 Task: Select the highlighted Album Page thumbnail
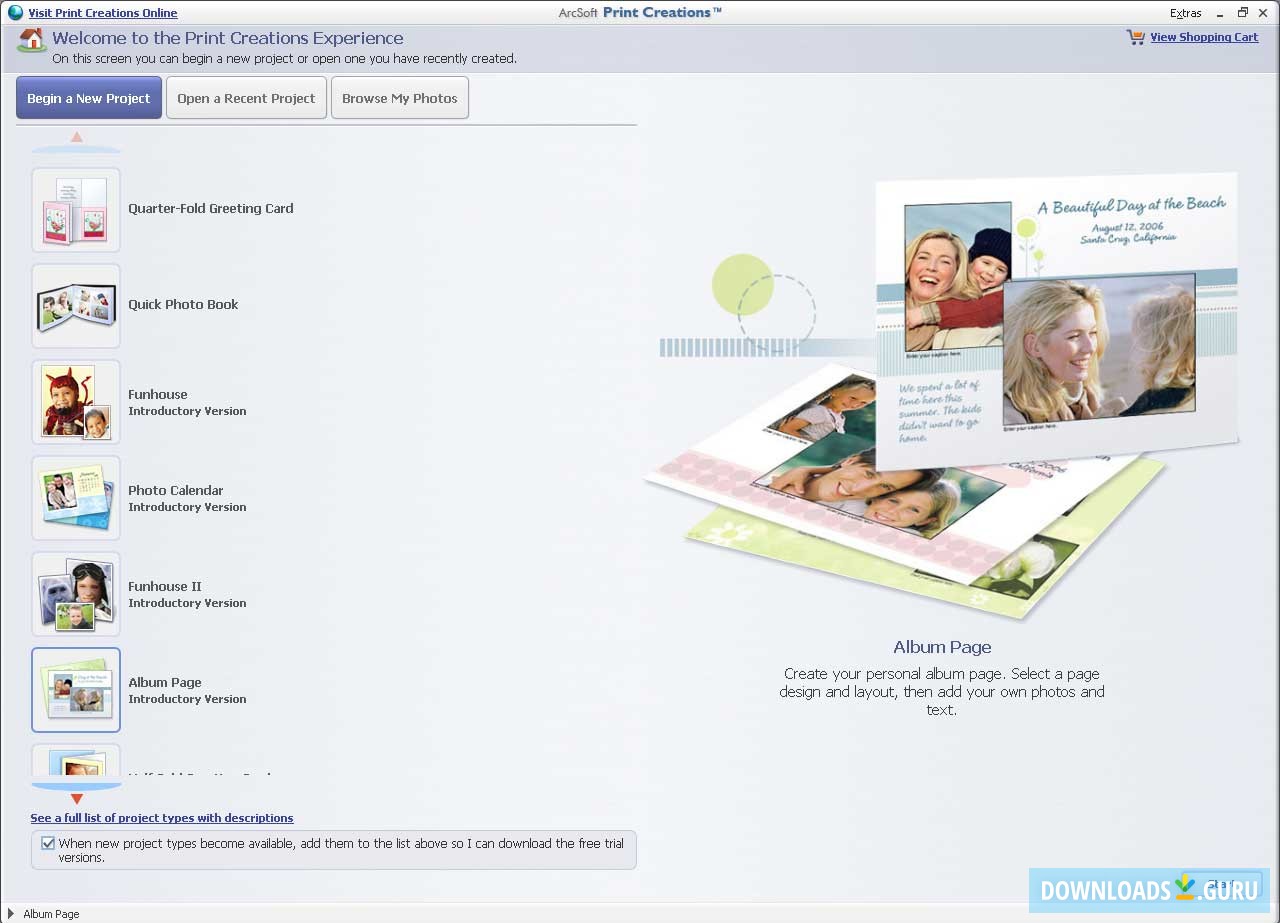click(76, 689)
